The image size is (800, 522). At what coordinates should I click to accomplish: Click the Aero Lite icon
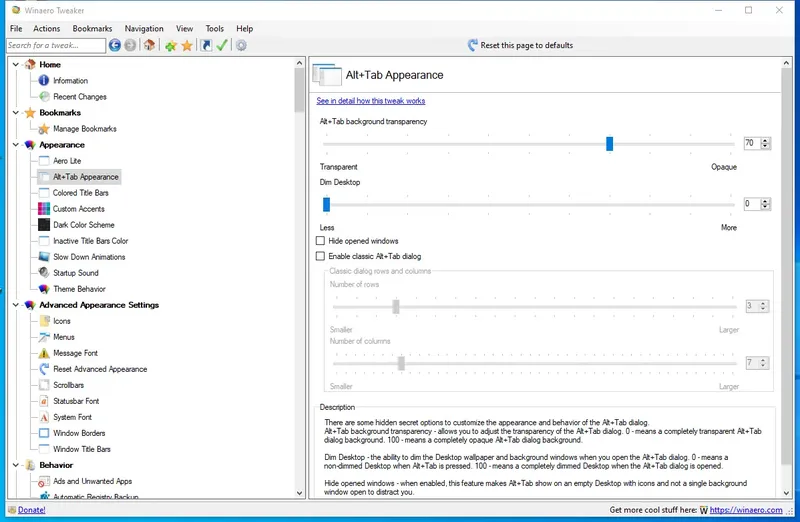coord(44,161)
